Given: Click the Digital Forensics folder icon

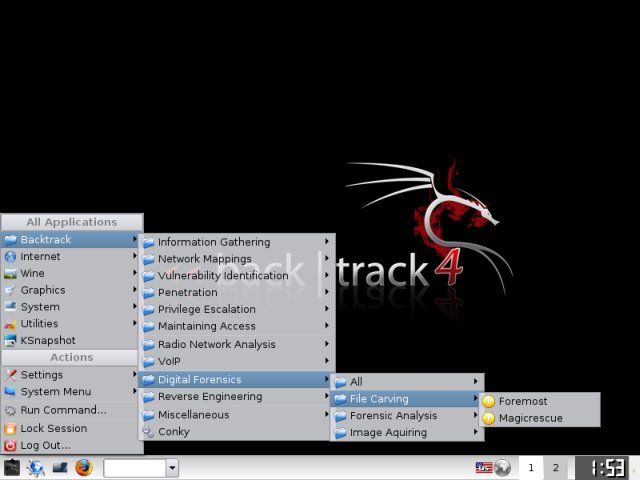Looking at the screenshot, I should pos(148,380).
